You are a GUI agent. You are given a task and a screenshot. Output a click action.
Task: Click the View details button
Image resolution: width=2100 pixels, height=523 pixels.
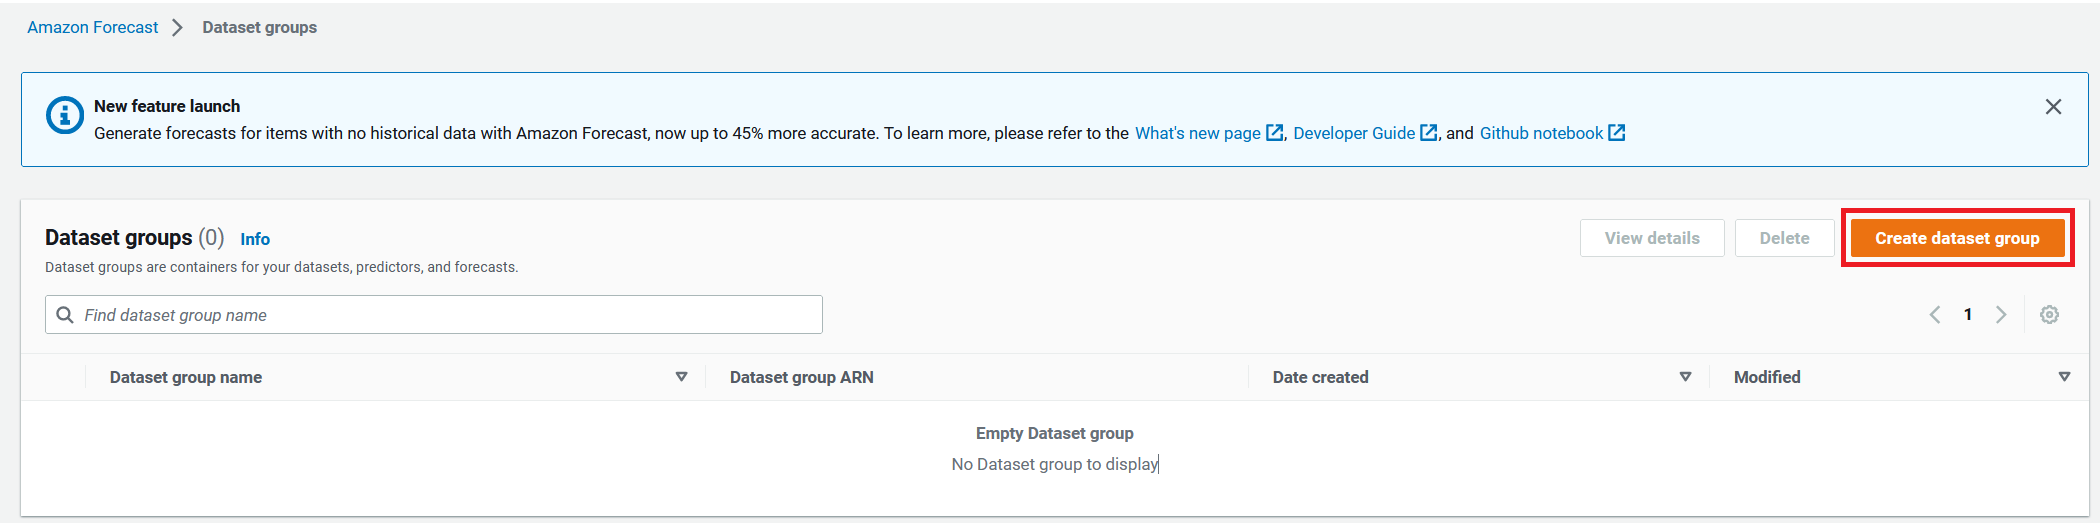tap(1652, 238)
